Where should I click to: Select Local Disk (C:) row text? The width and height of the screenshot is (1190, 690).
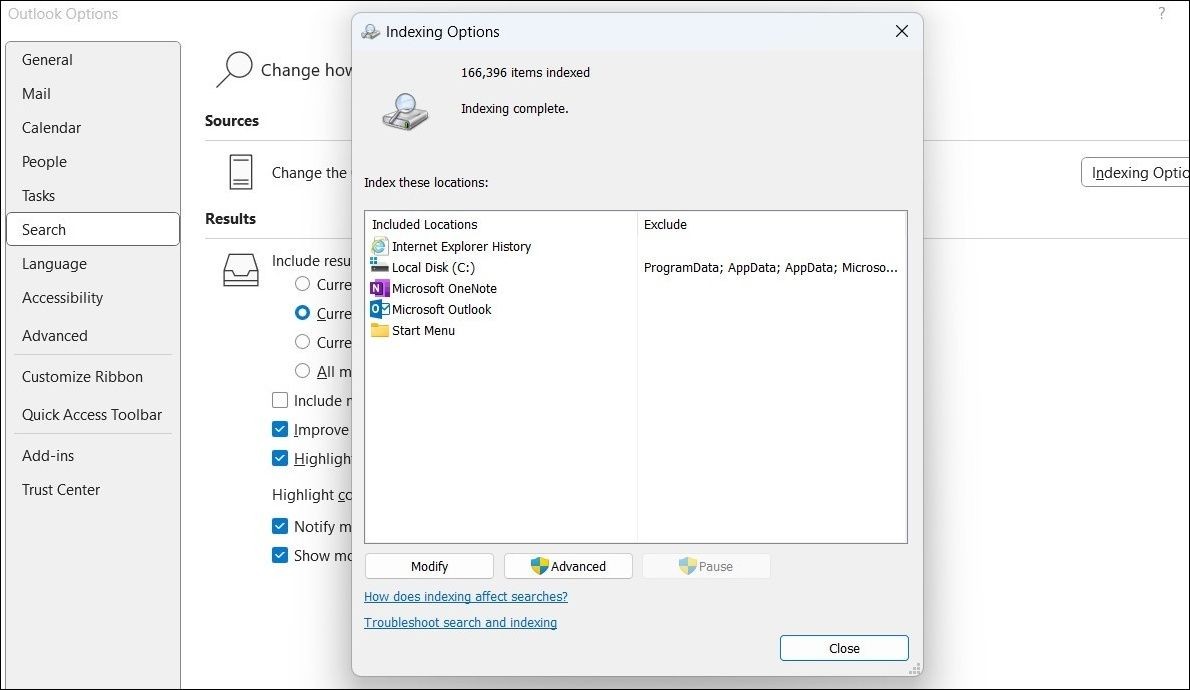433,268
